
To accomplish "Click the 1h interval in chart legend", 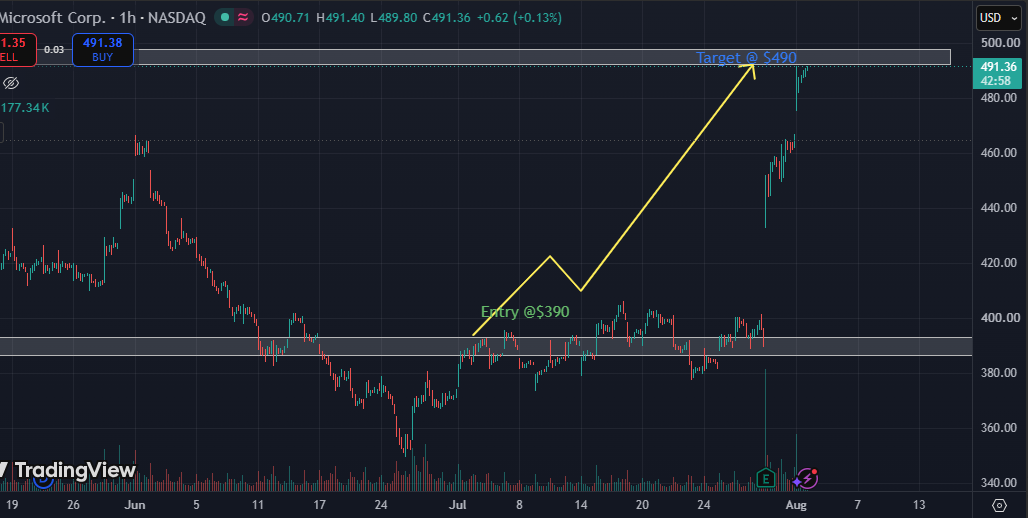I will pos(127,18).
